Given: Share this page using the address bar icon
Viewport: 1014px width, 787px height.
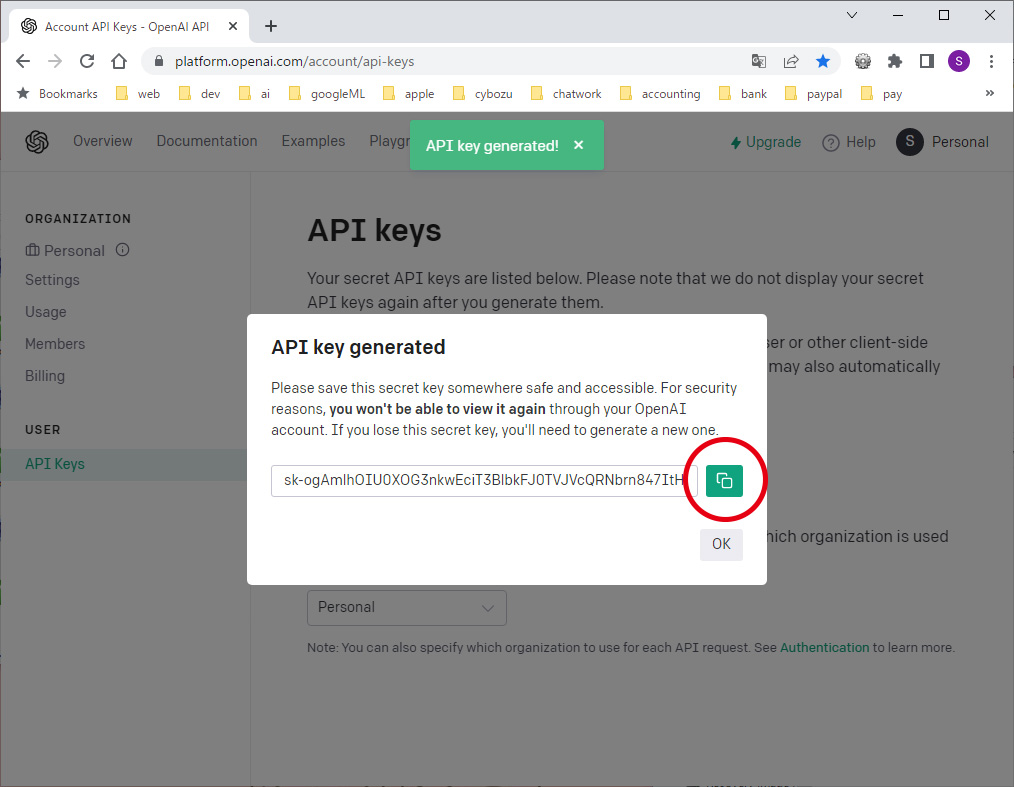Looking at the screenshot, I should tap(791, 61).
